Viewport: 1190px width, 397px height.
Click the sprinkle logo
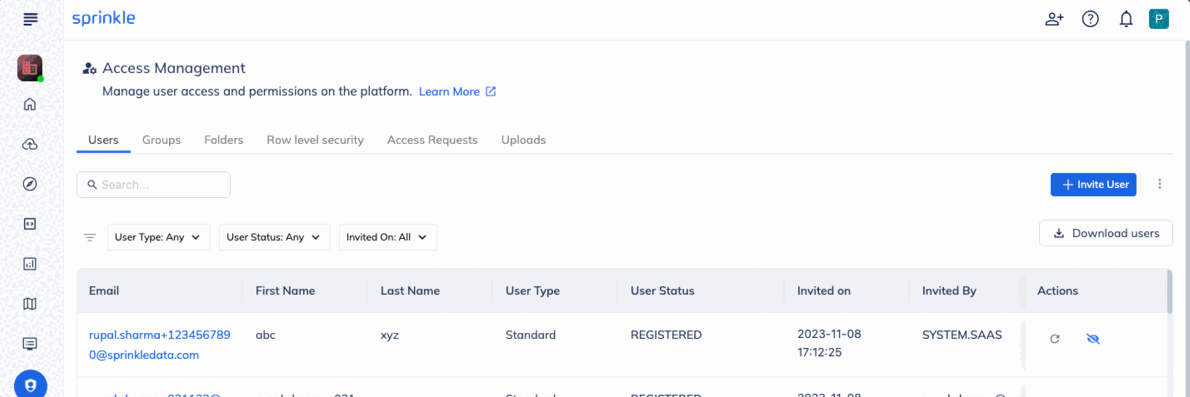point(103,19)
